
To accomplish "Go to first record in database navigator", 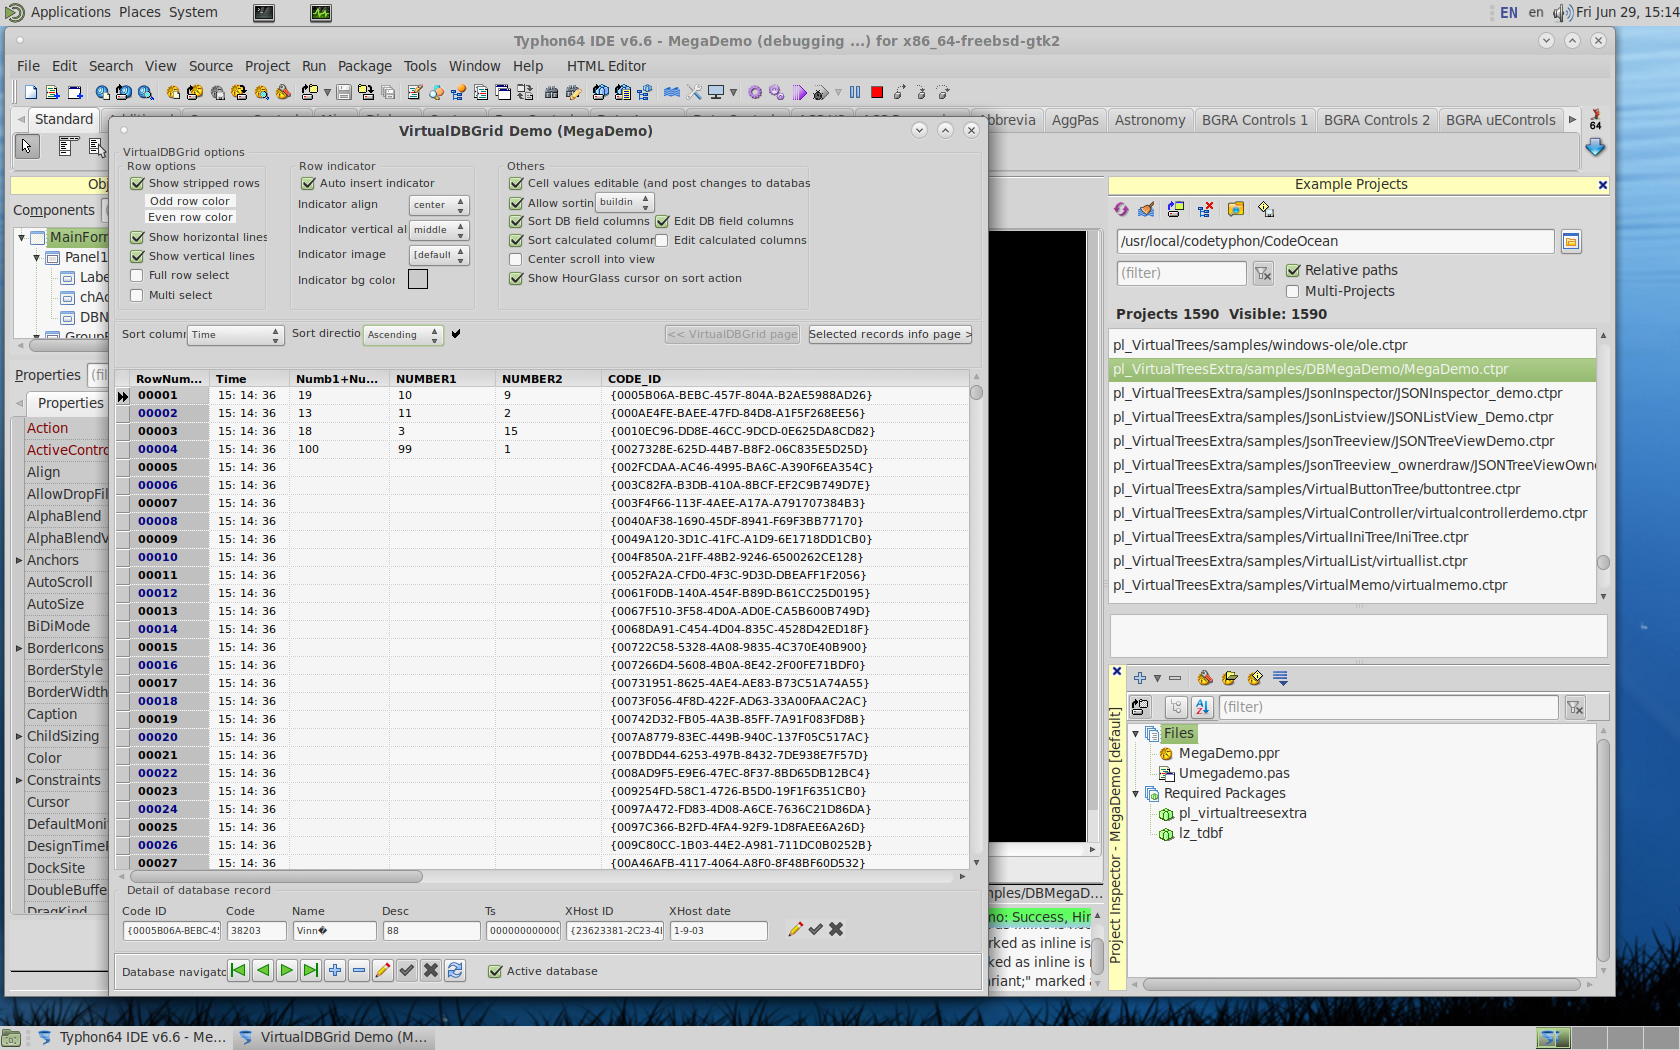I will [x=238, y=970].
